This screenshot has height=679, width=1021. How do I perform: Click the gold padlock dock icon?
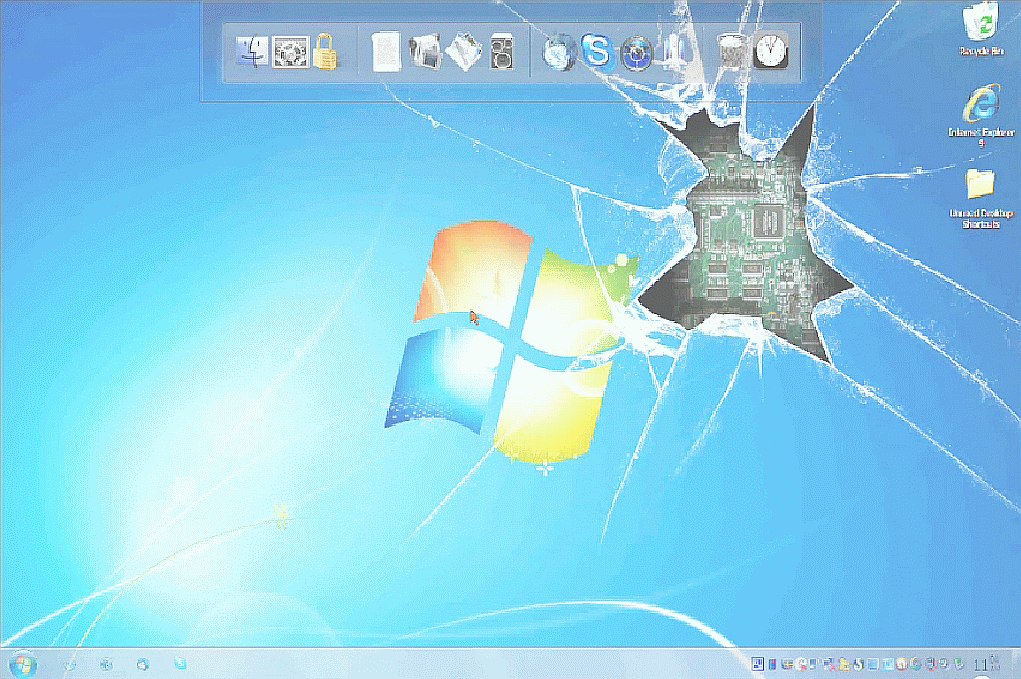coord(325,51)
